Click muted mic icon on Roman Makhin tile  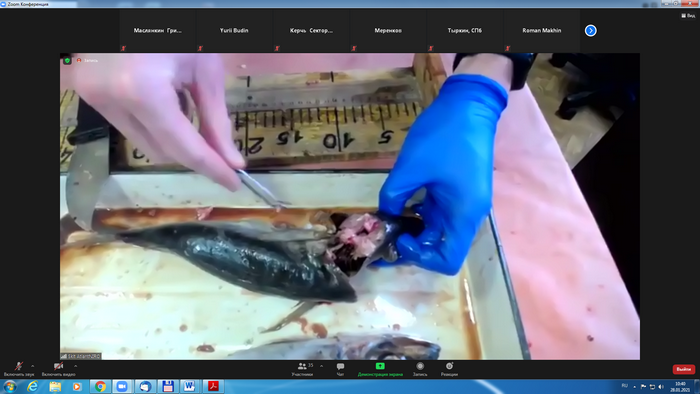tap(507, 48)
